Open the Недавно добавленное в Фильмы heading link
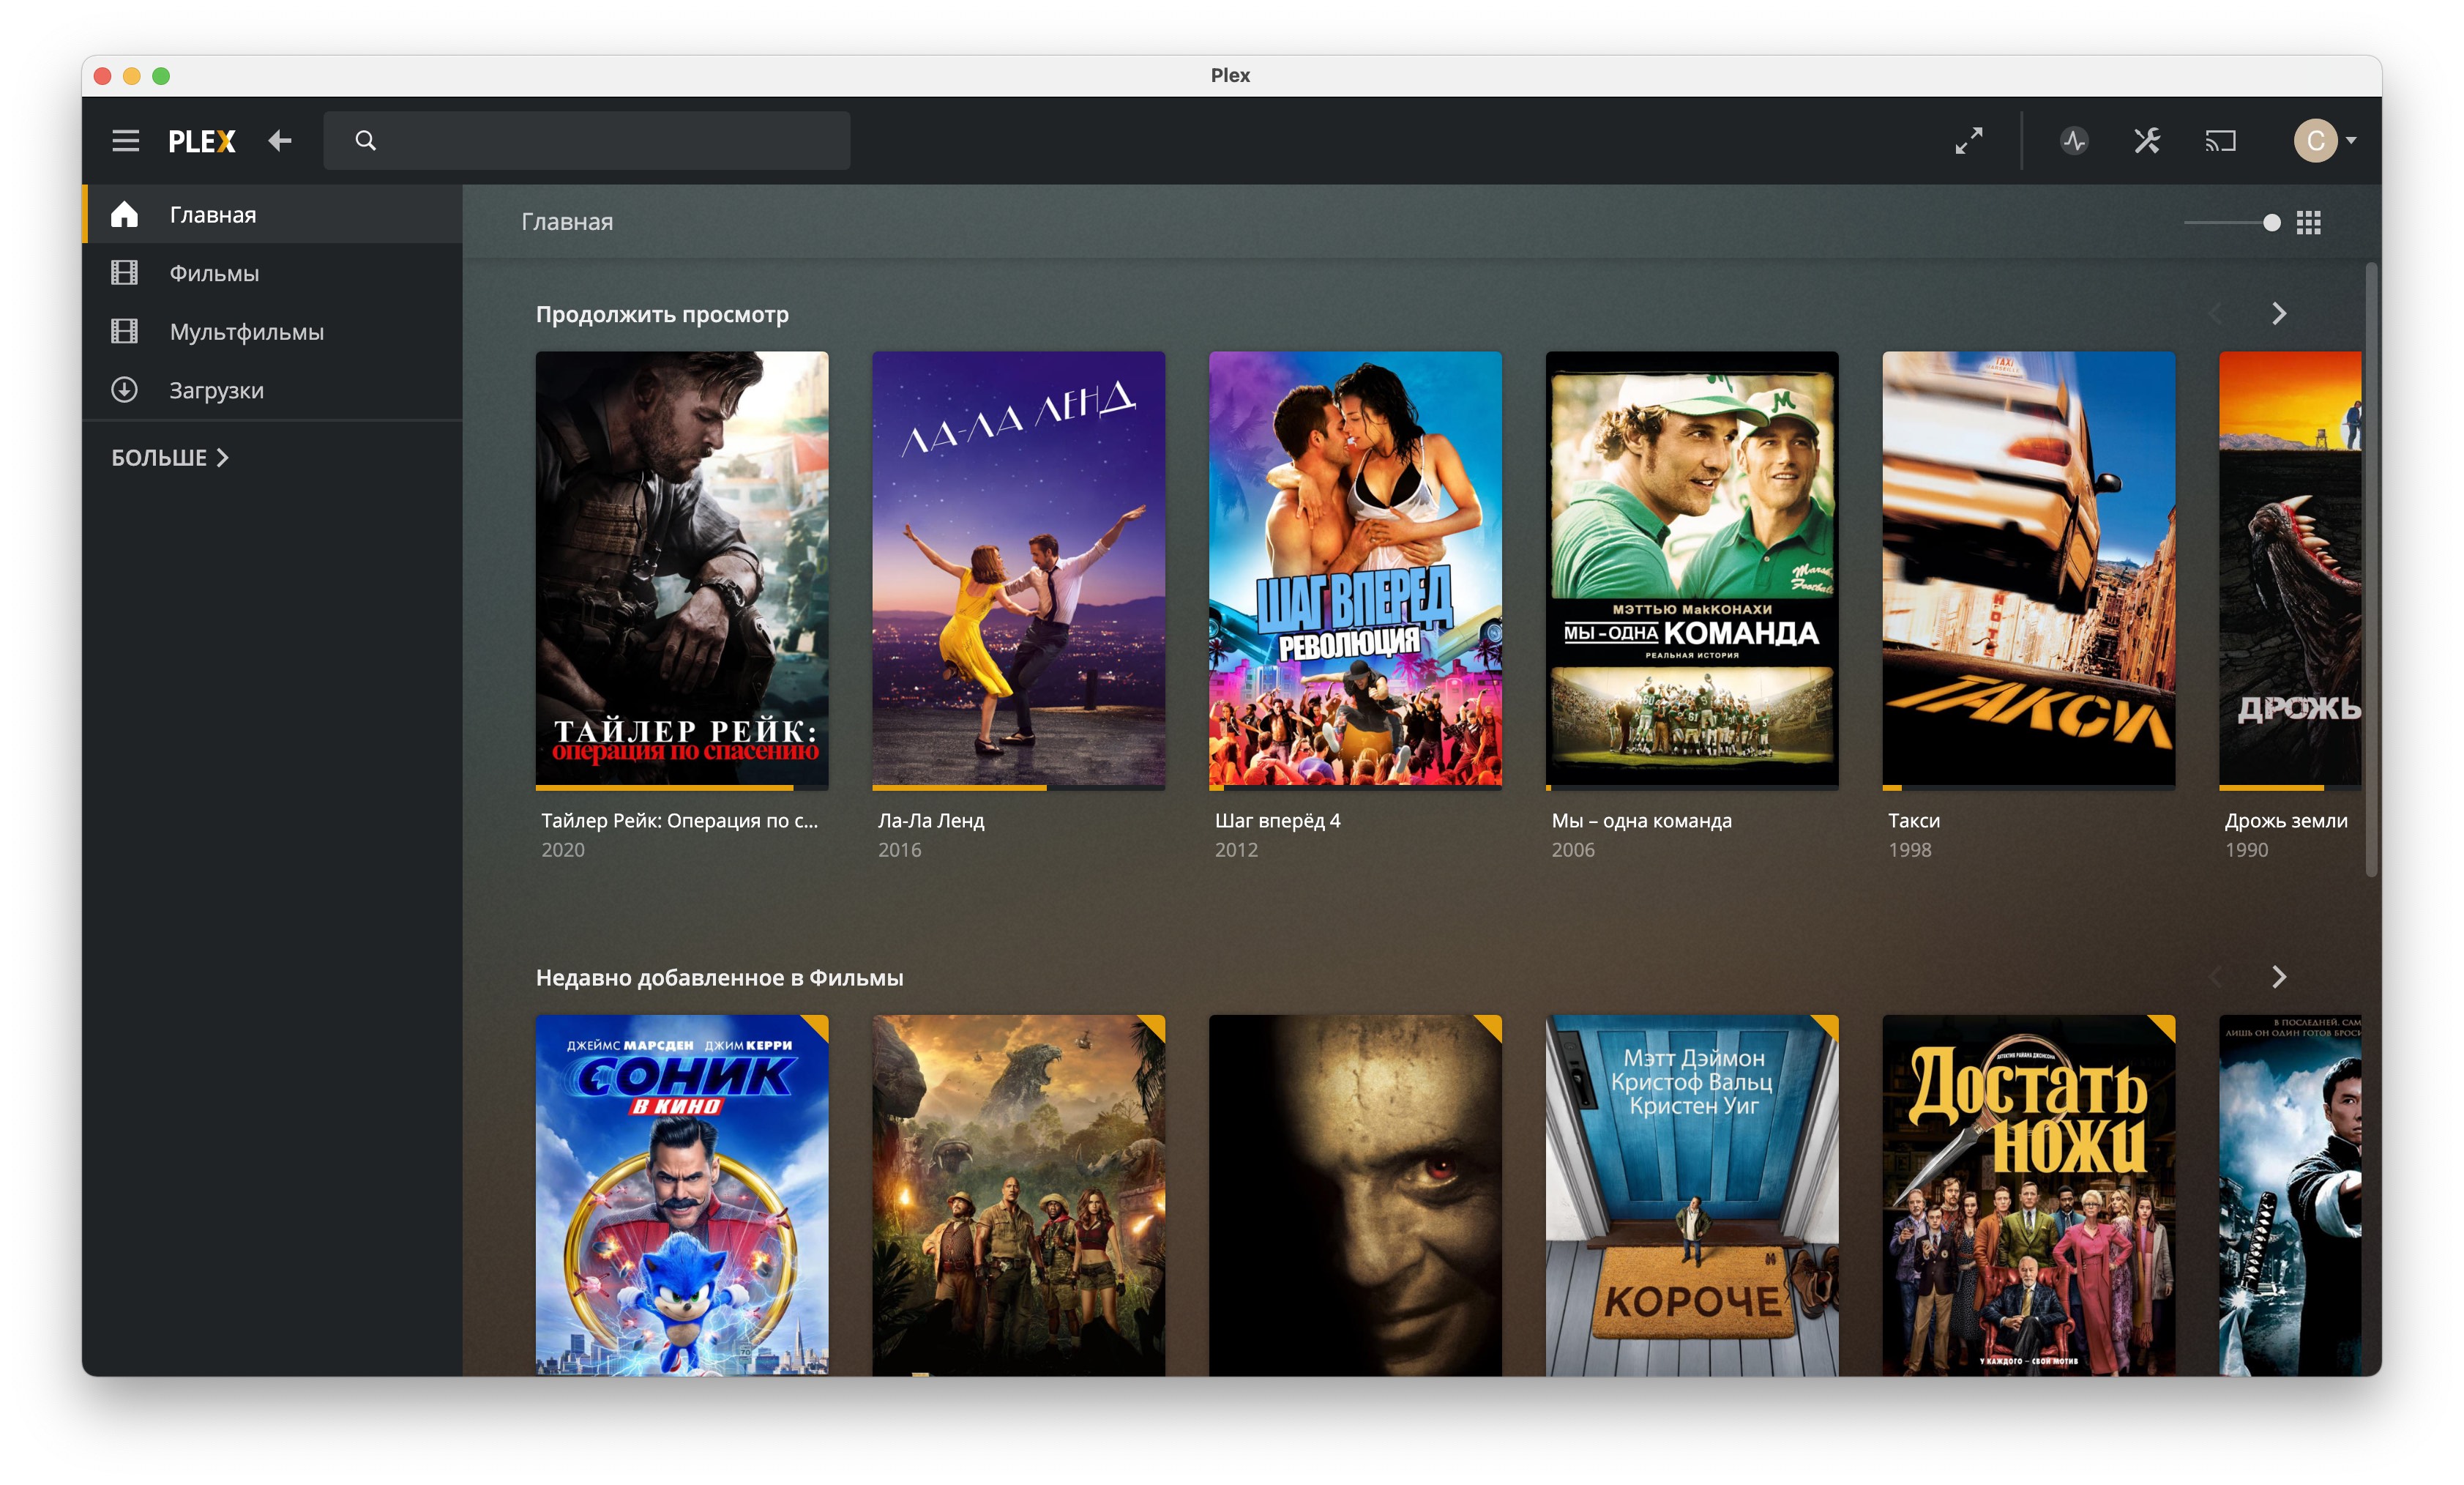Viewport: 2464px width, 1485px height. [x=719, y=978]
